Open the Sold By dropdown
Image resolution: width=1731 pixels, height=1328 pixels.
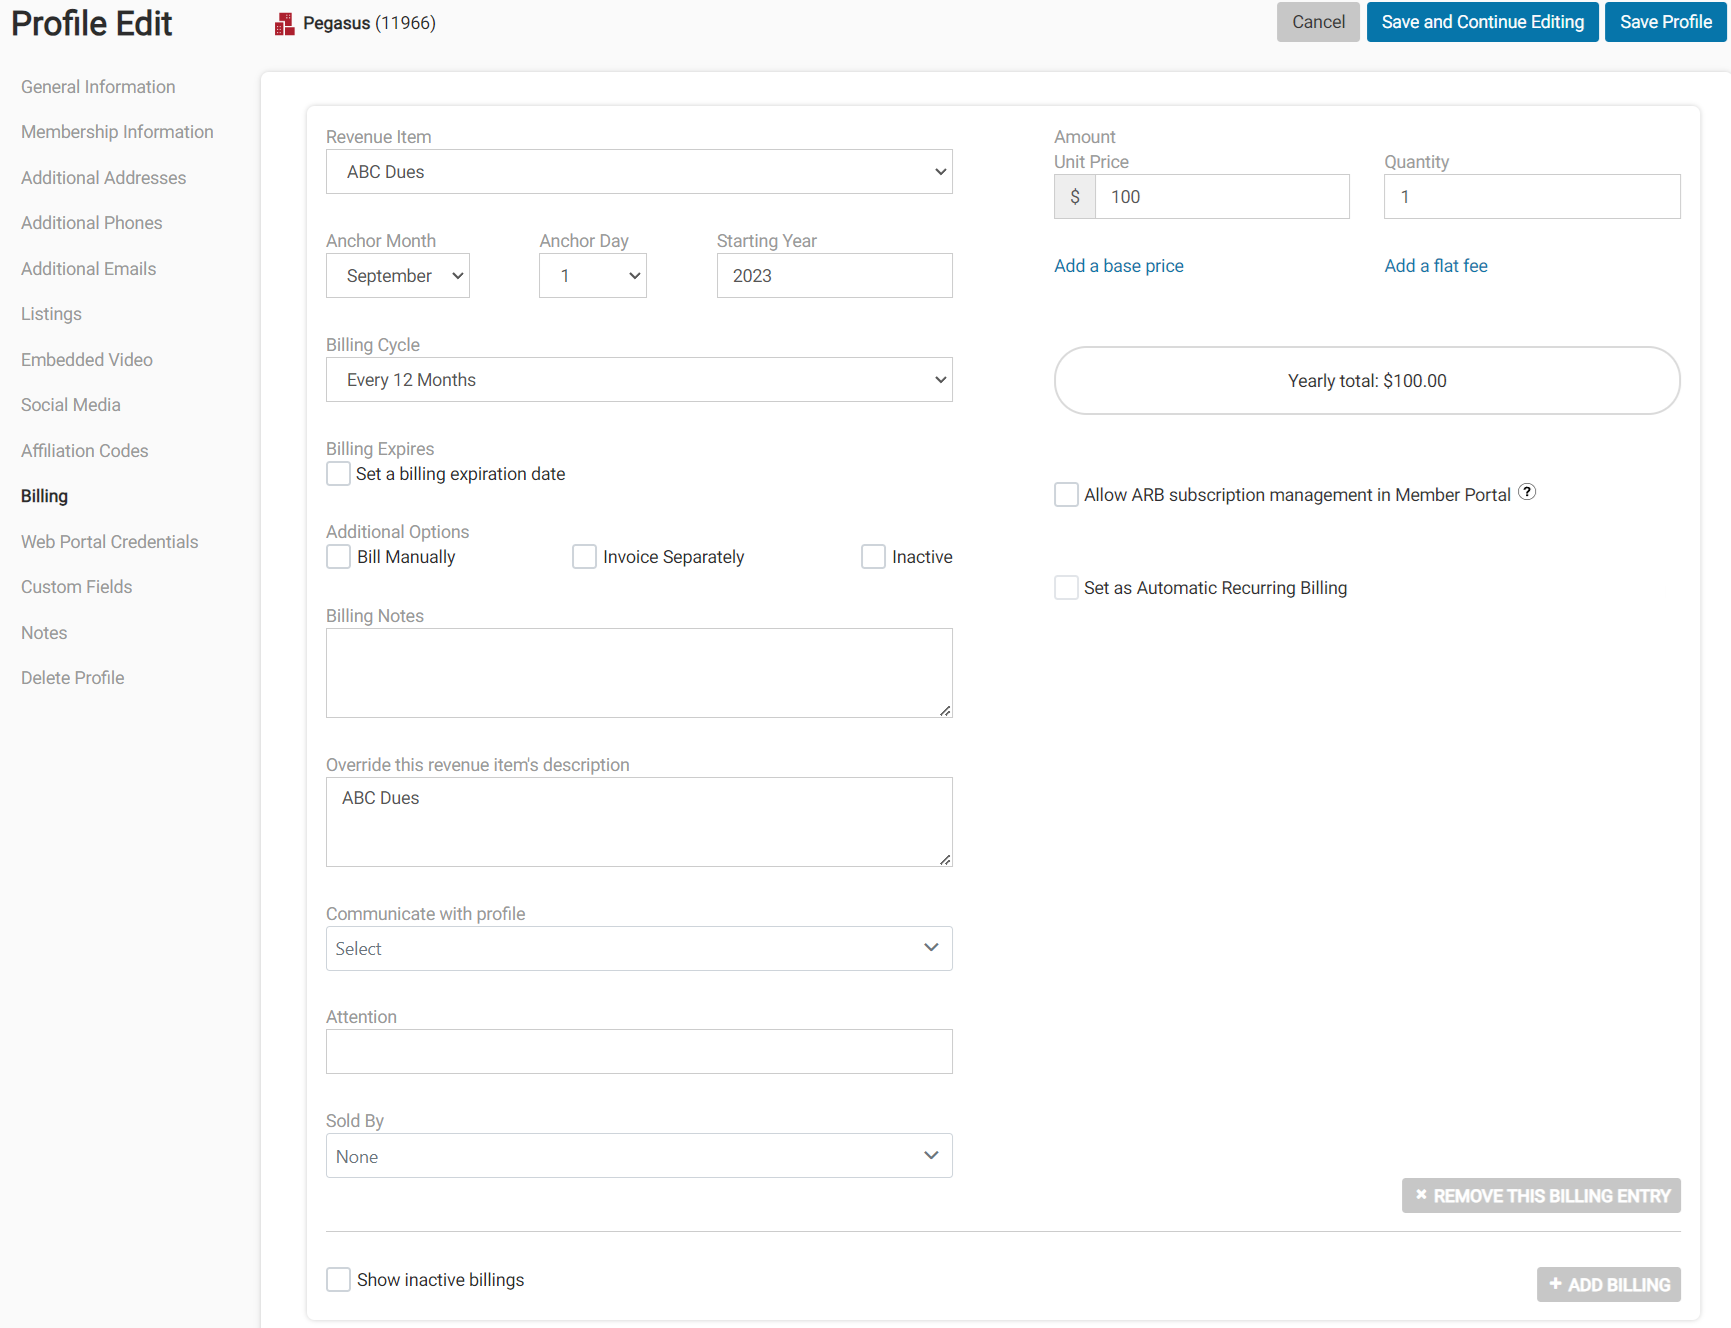(639, 1155)
